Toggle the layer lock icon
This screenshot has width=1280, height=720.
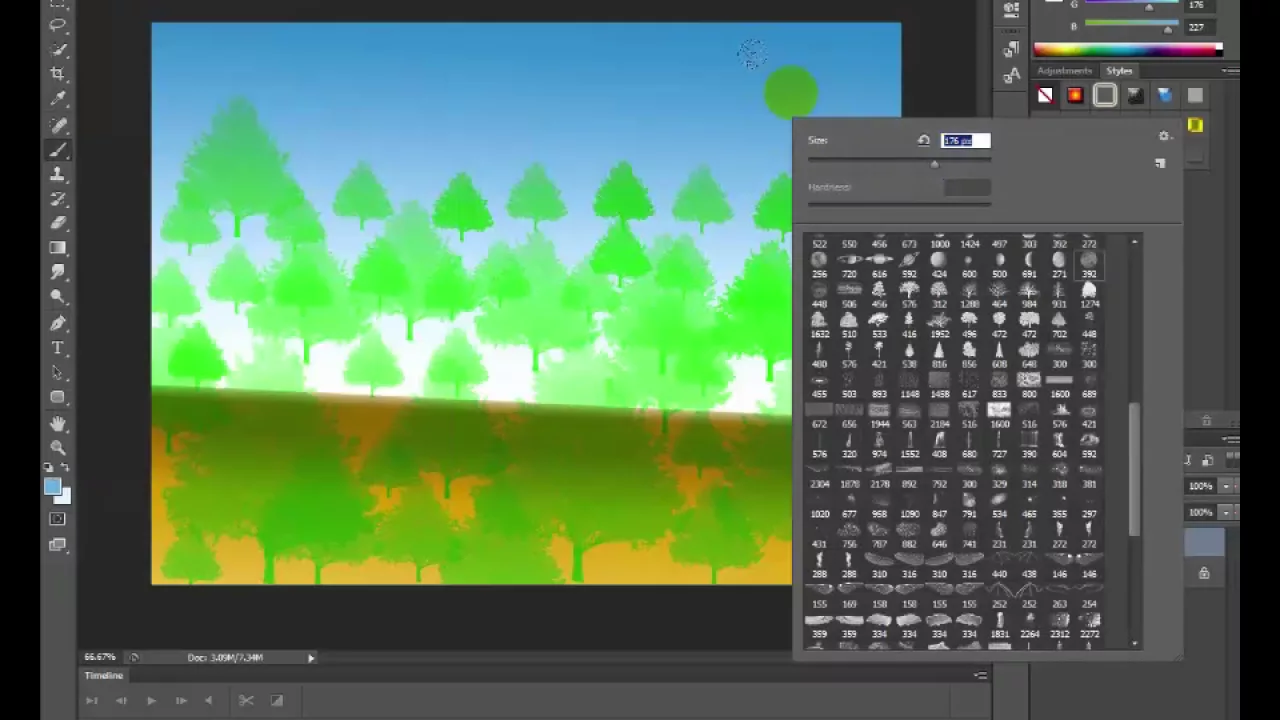pos(1204,573)
